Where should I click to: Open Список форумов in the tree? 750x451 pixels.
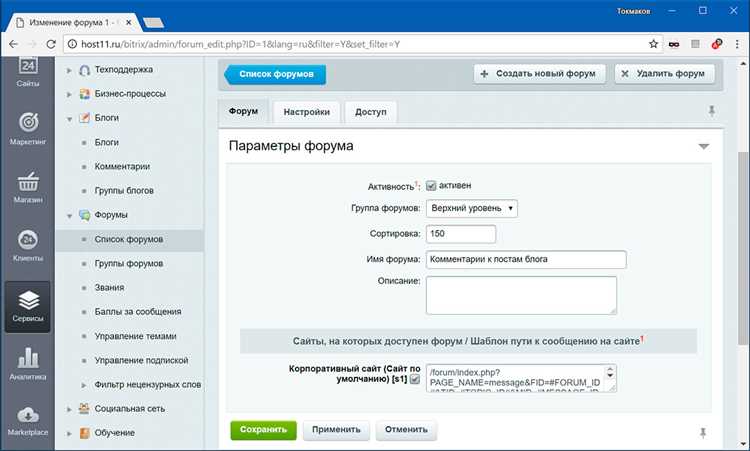click(129, 240)
